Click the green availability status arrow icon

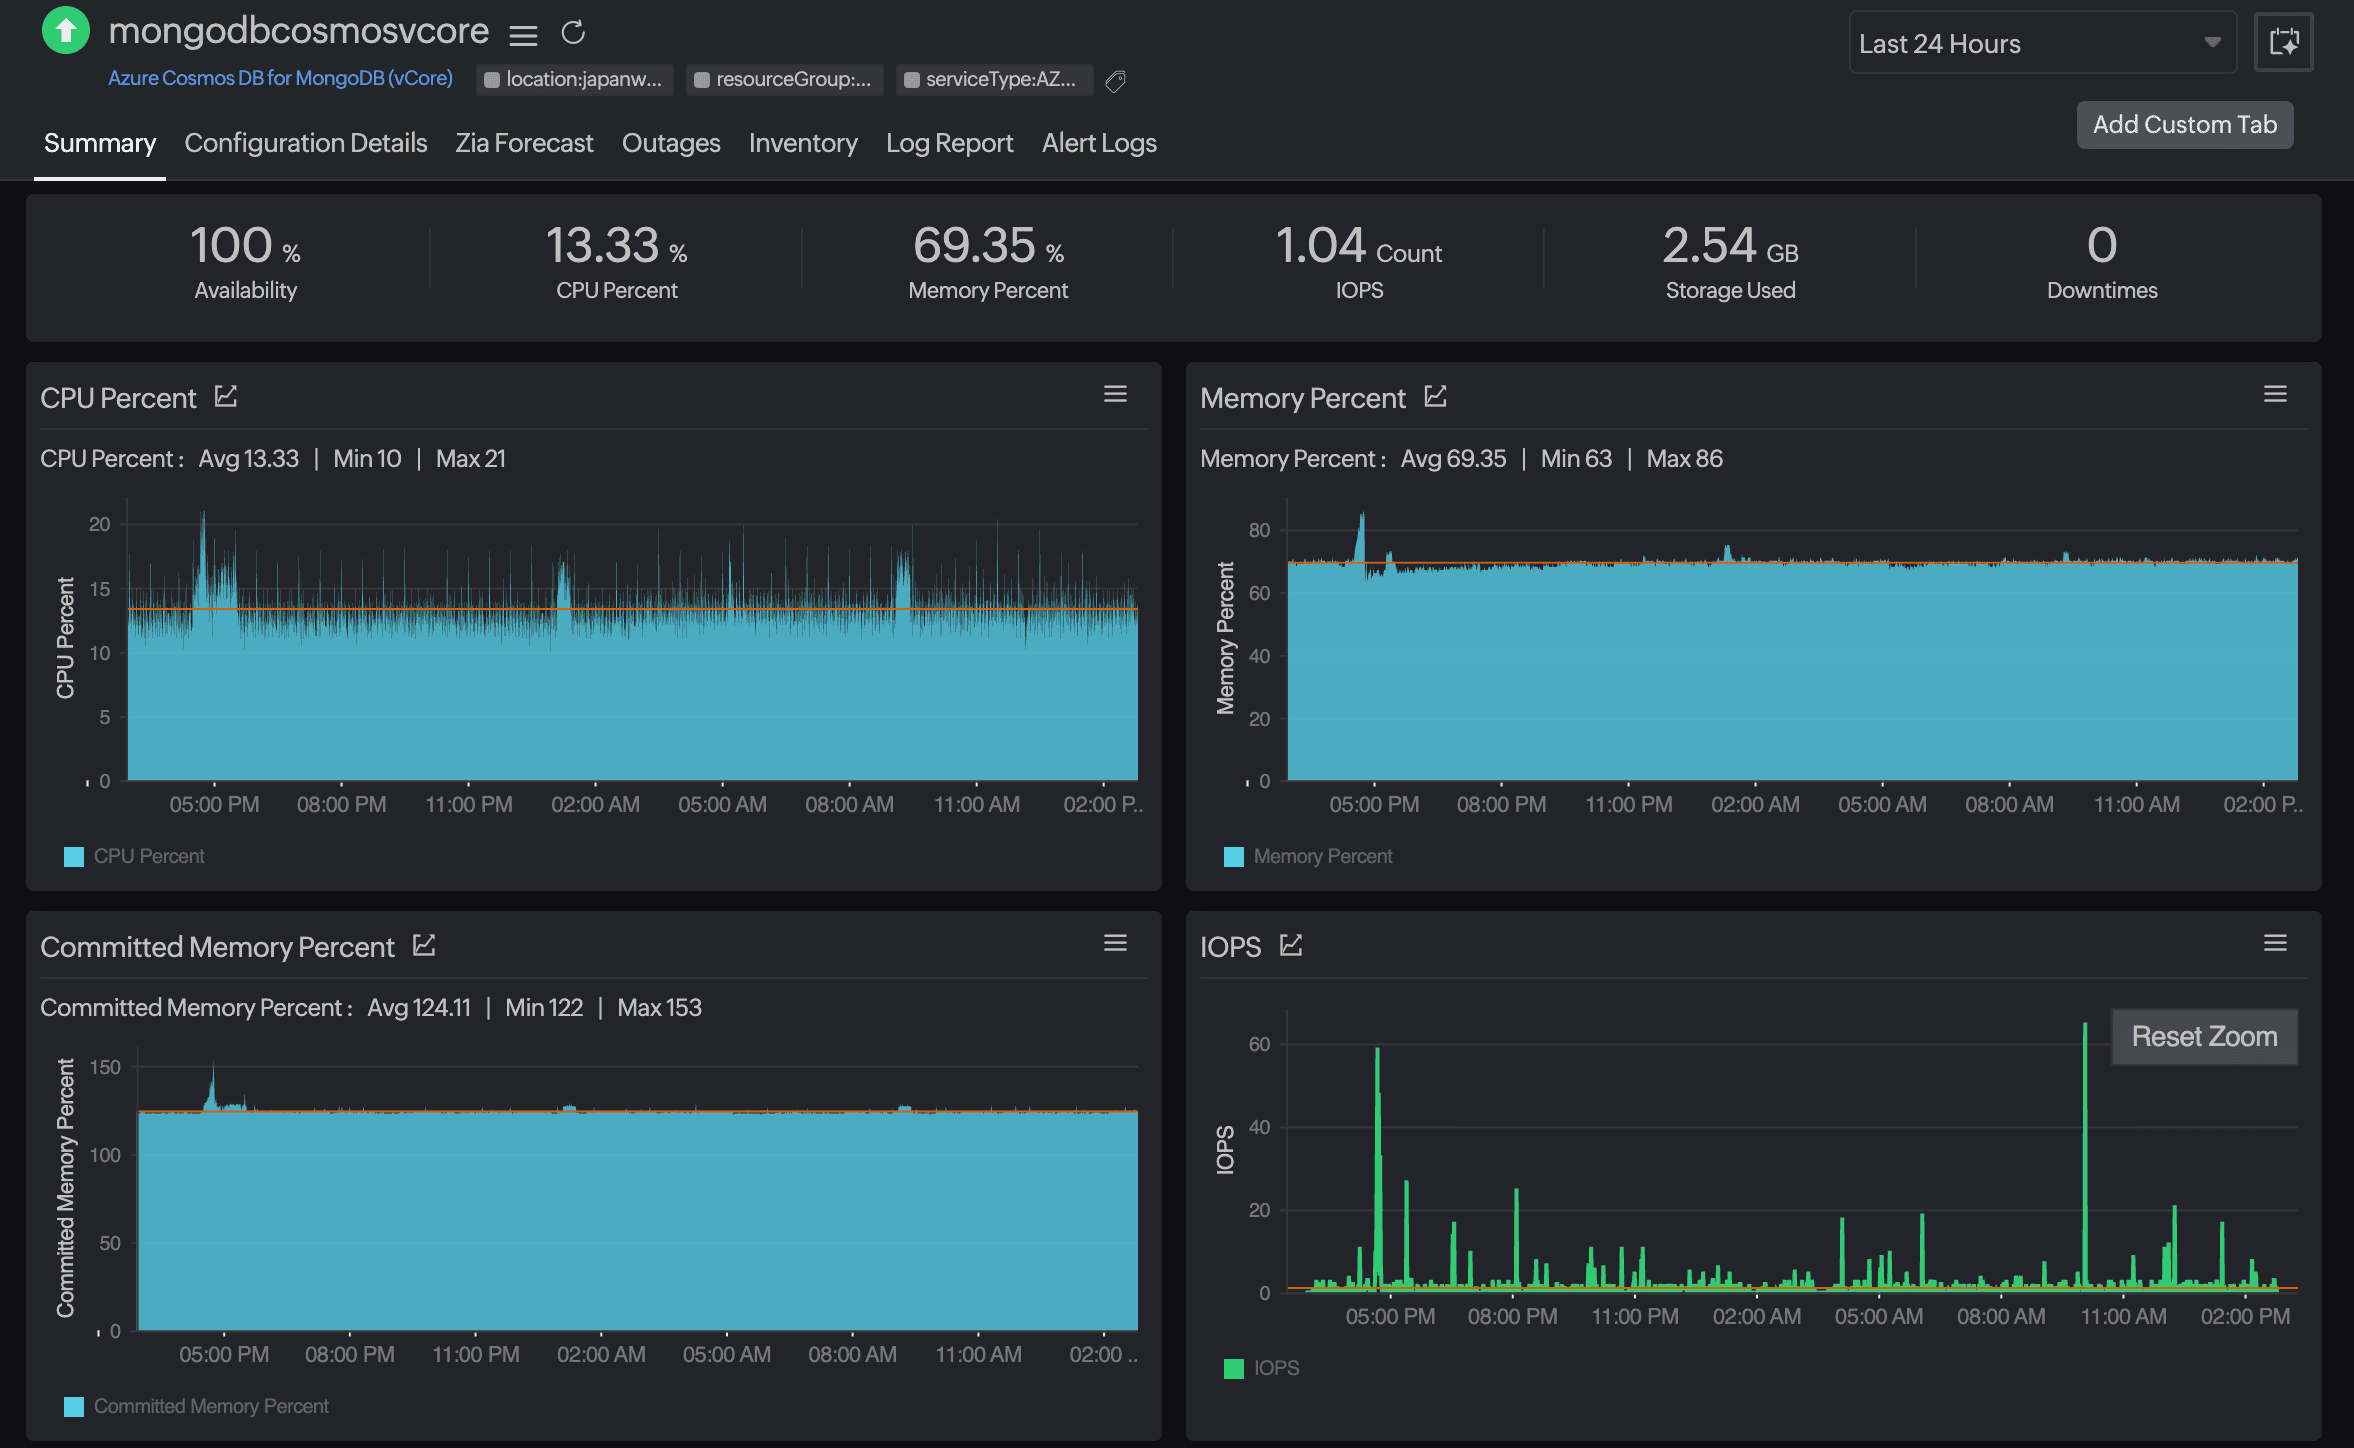[65, 33]
